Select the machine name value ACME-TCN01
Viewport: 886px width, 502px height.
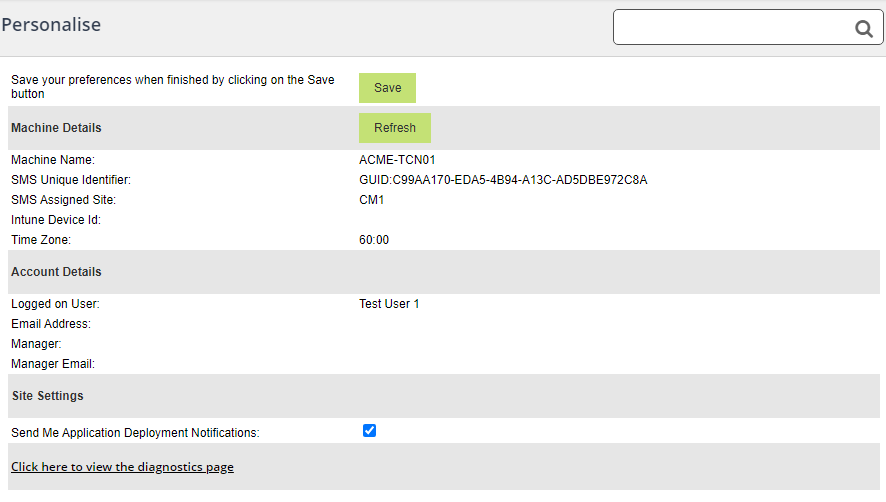tap(397, 160)
